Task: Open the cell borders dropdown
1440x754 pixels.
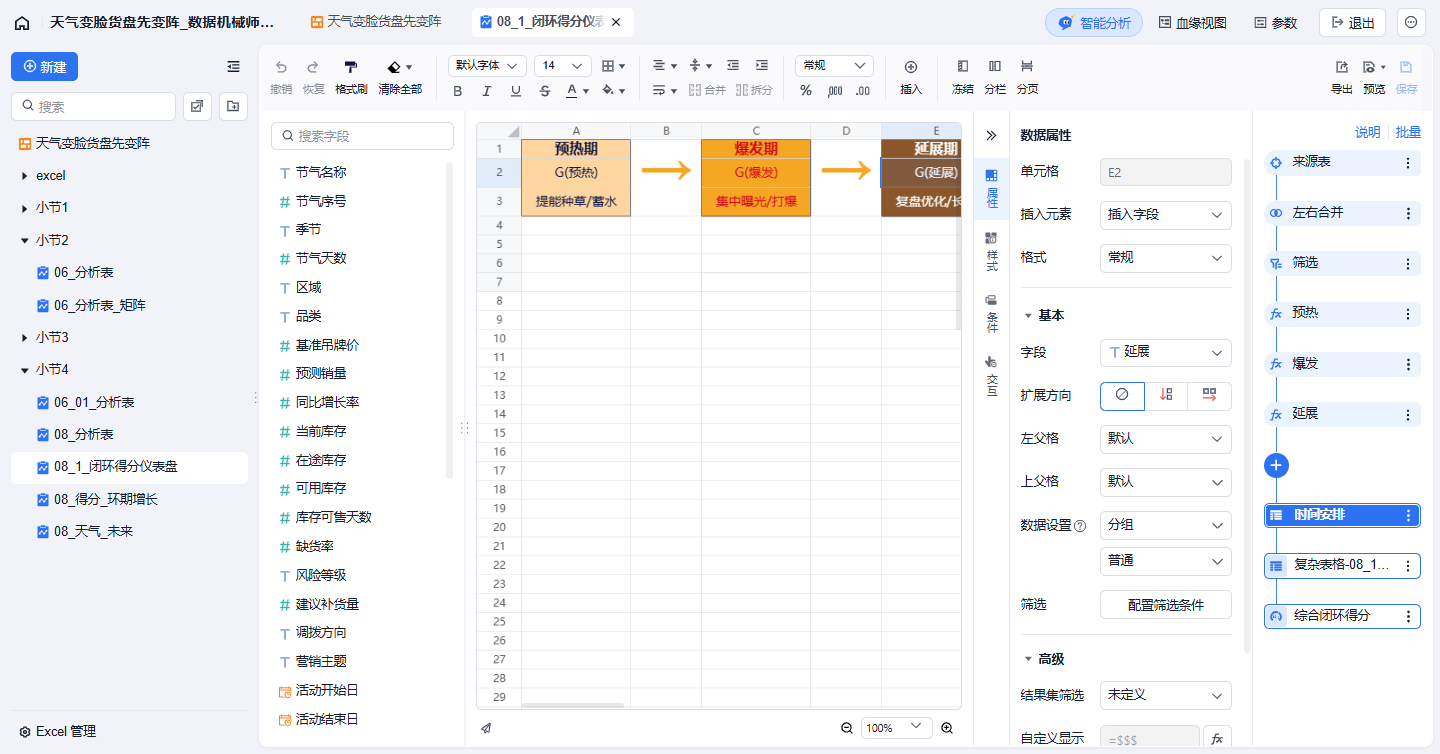Action: point(613,66)
